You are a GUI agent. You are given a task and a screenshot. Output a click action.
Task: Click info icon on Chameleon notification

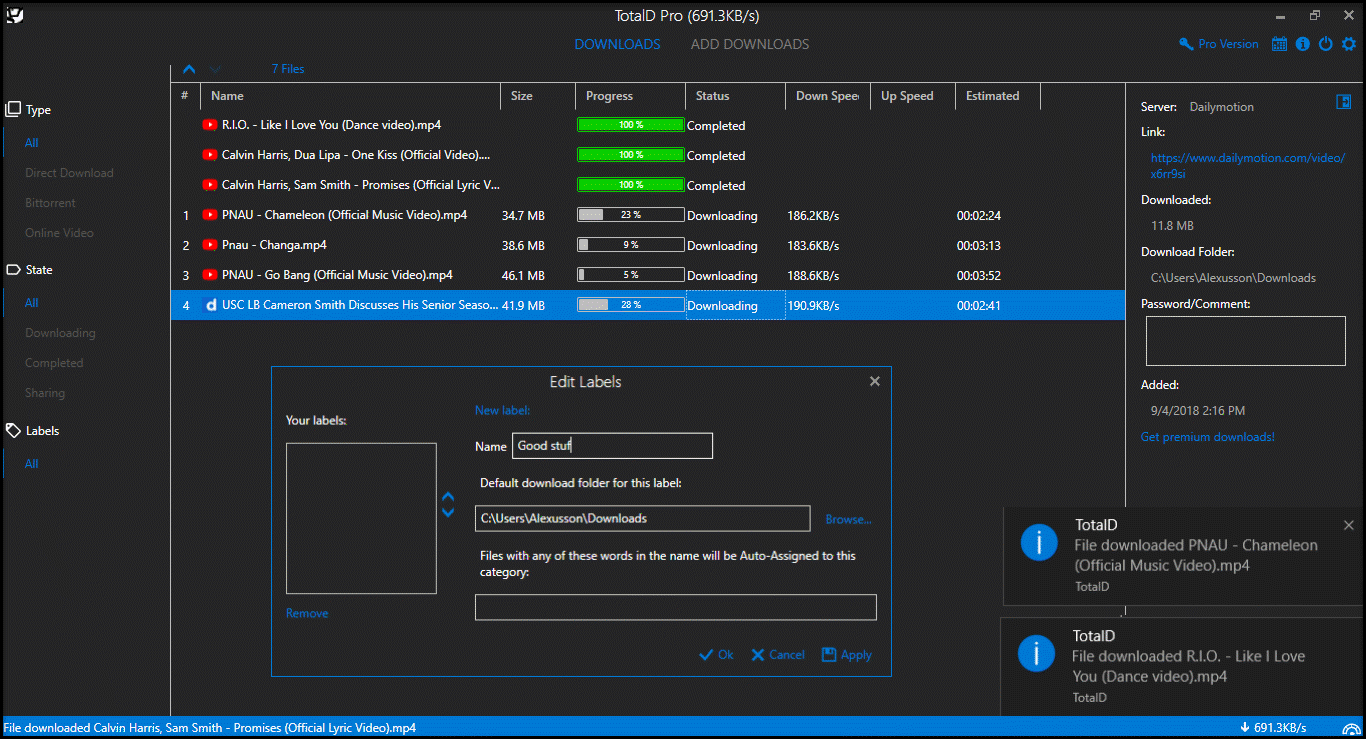pos(1039,542)
